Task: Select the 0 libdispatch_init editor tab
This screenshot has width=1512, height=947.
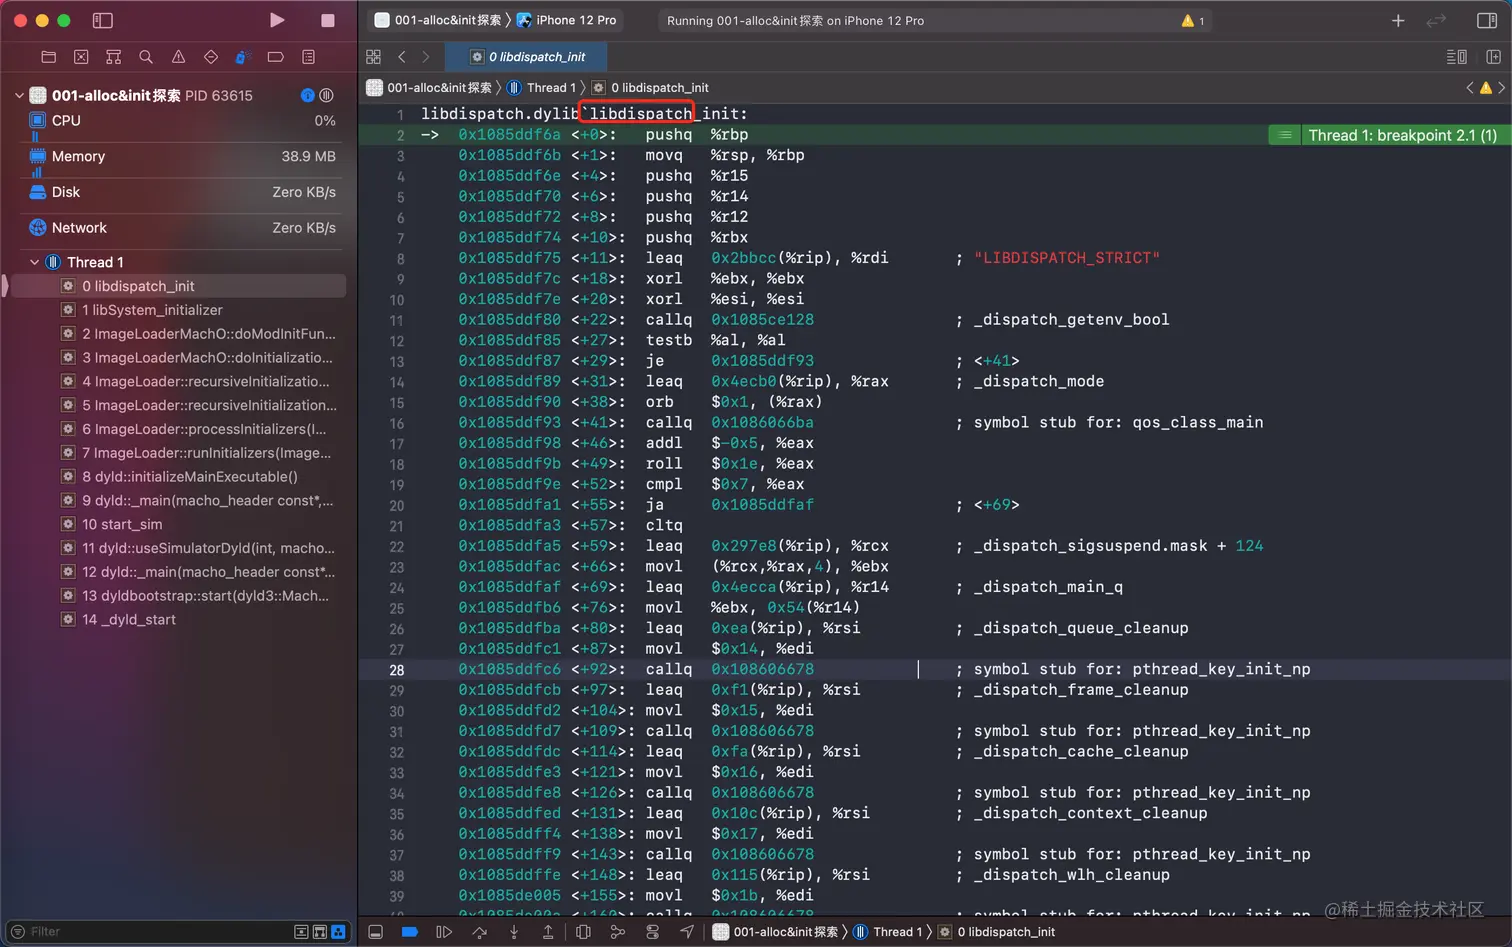Action: point(527,57)
